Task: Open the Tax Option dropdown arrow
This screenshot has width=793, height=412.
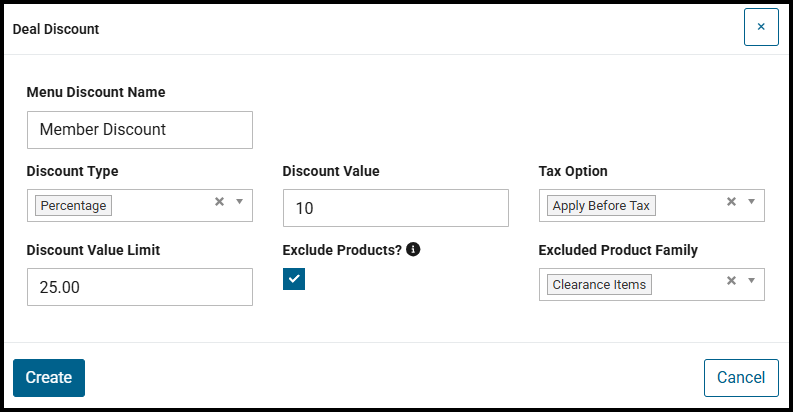Action: pos(752,202)
